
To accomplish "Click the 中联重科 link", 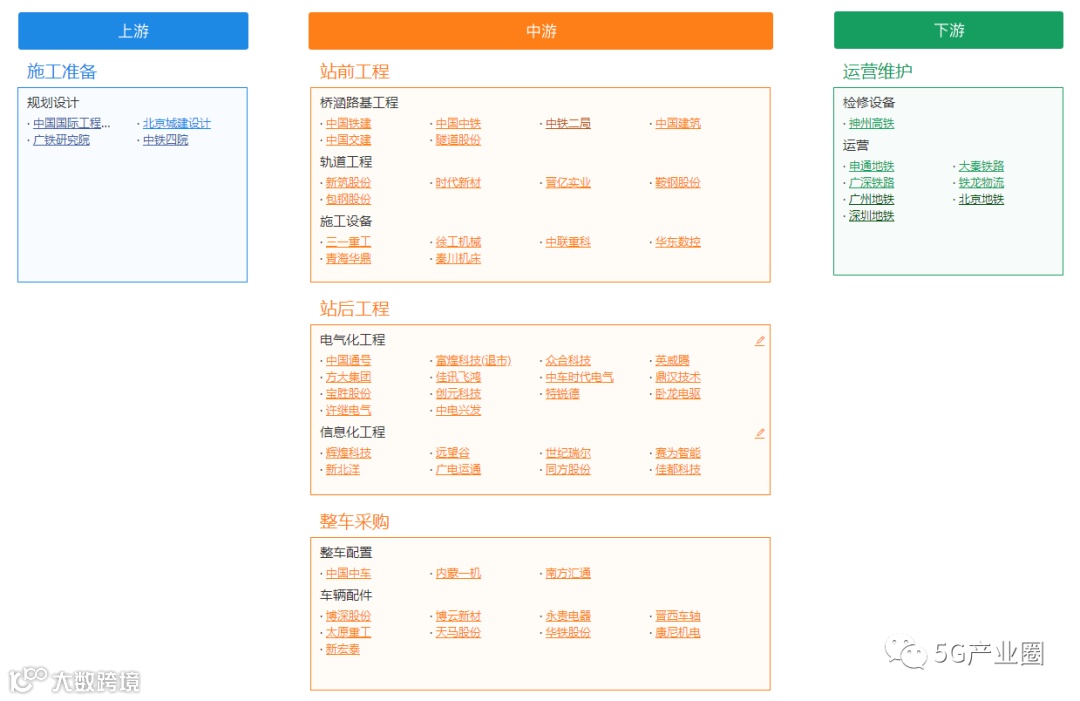I will (x=568, y=242).
